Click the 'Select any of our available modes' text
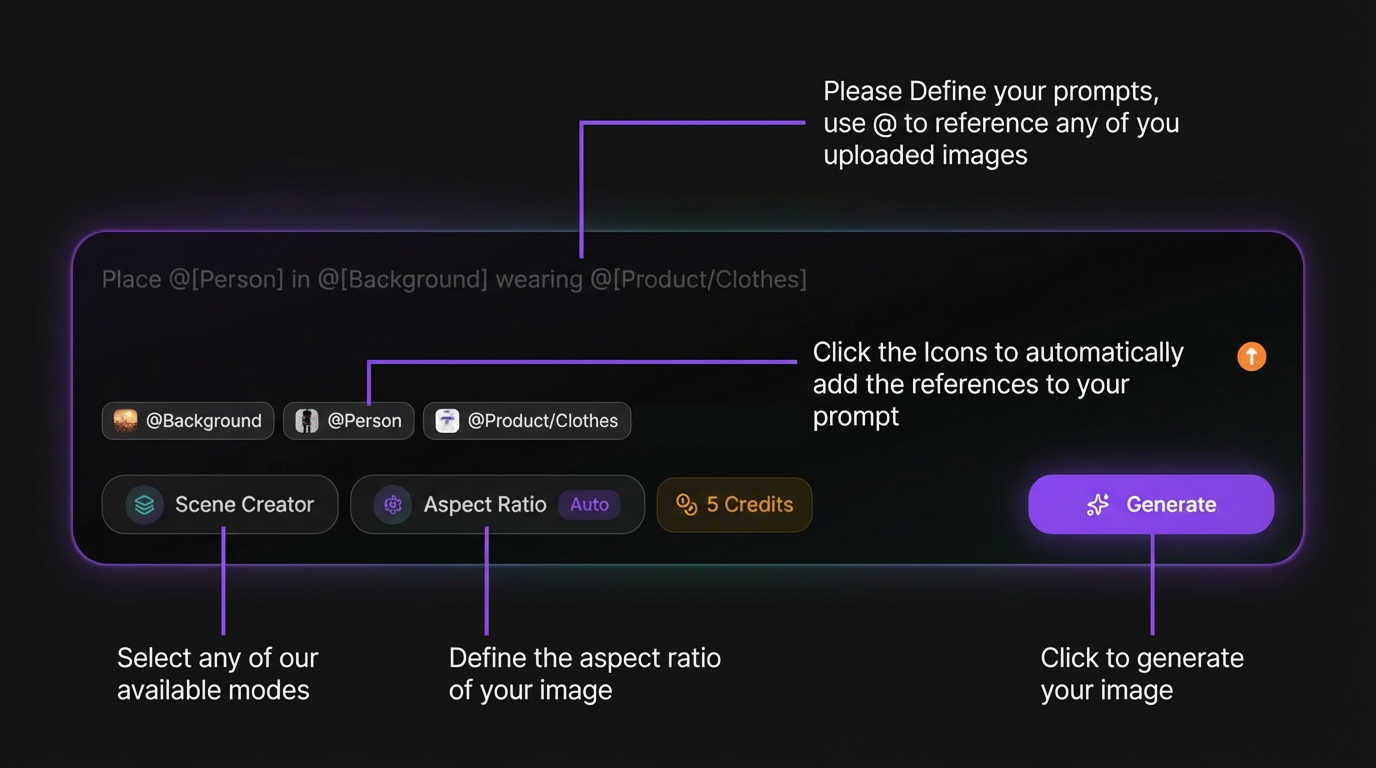Image resolution: width=1376 pixels, height=768 pixels. coord(217,673)
